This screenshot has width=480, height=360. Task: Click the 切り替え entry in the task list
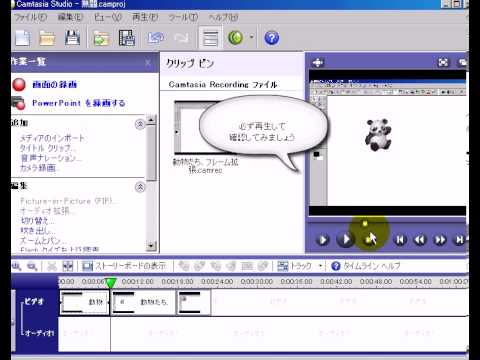point(37,221)
